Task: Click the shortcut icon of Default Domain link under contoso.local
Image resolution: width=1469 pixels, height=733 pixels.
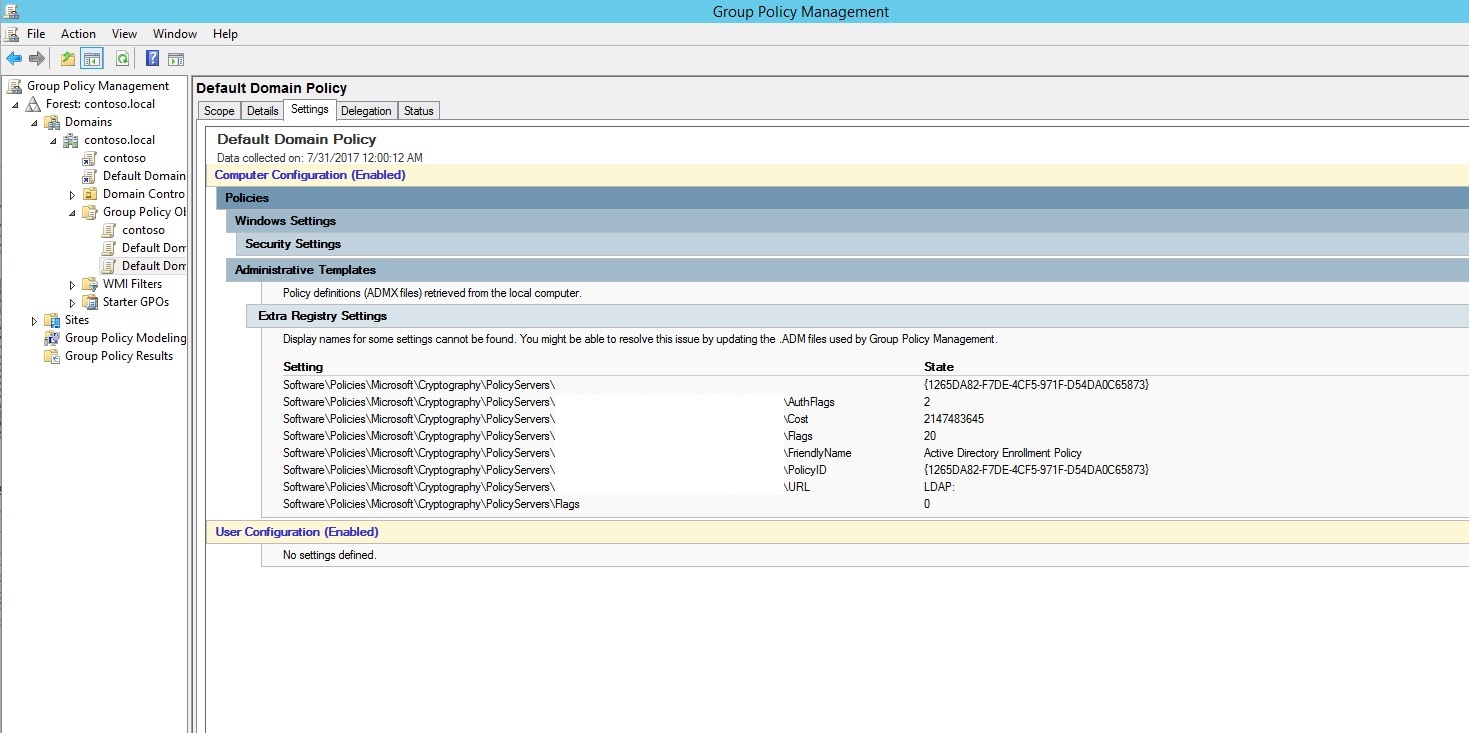Action: pyautogui.click(x=90, y=176)
